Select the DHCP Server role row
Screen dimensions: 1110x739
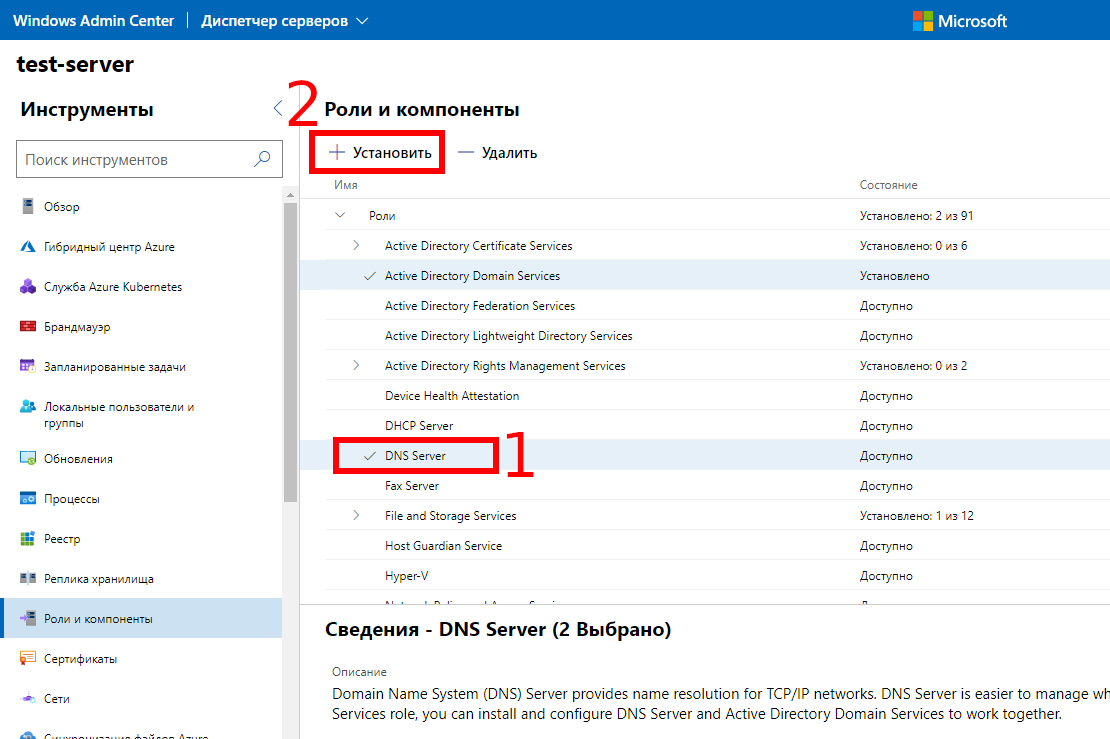(x=419, y=426)
